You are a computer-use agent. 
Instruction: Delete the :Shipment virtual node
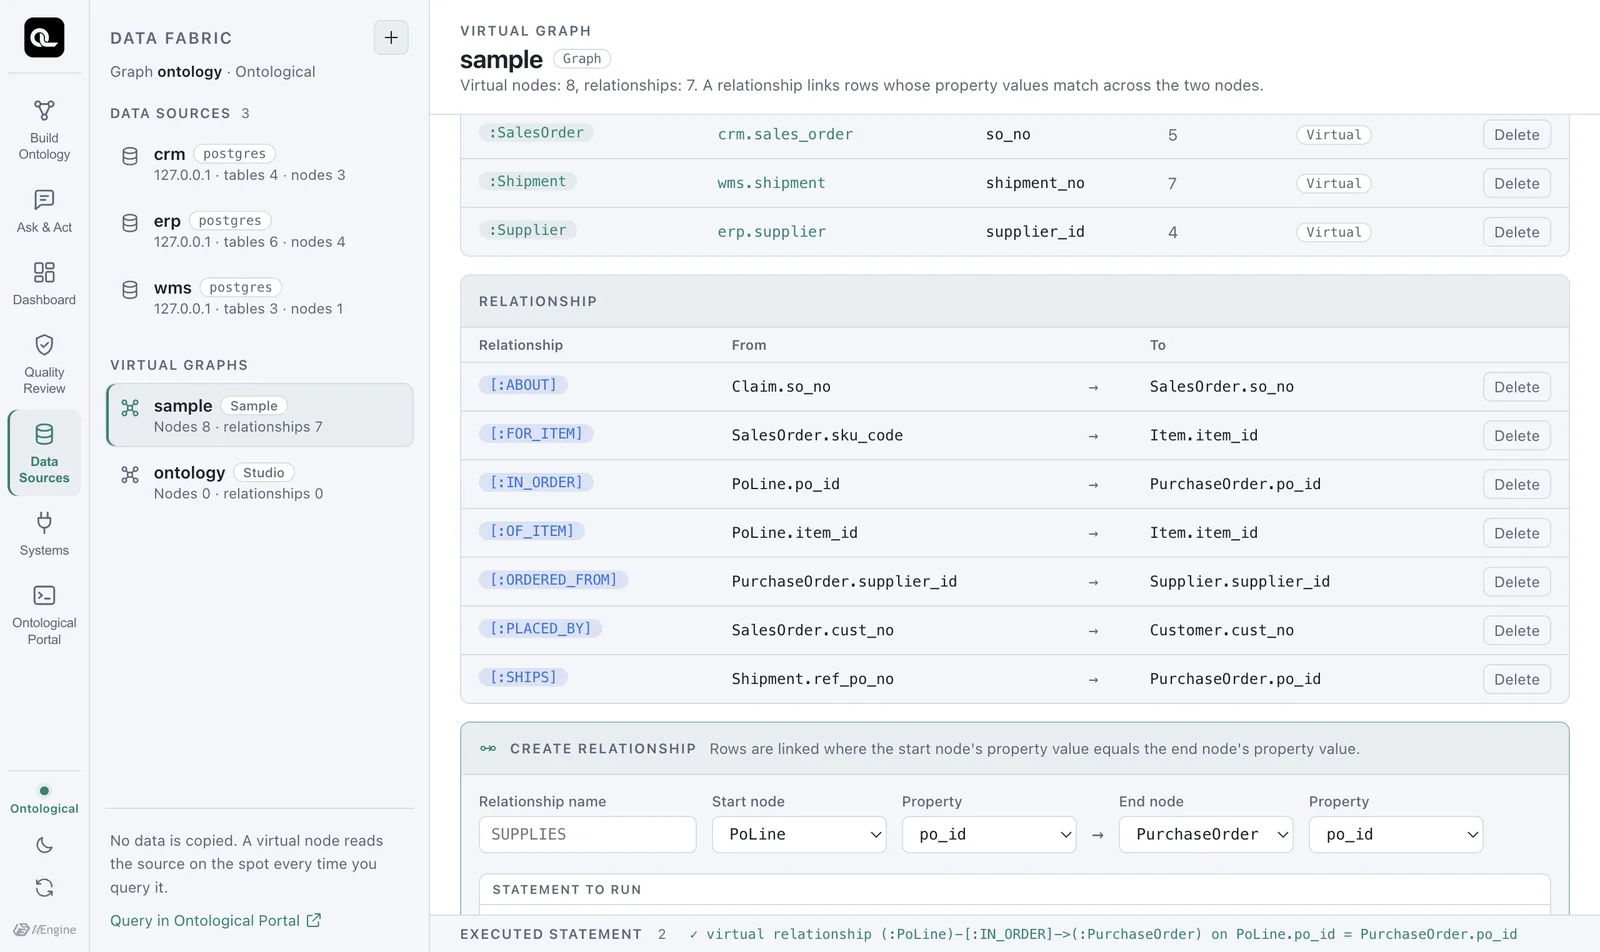click(x=1516, y=183)
